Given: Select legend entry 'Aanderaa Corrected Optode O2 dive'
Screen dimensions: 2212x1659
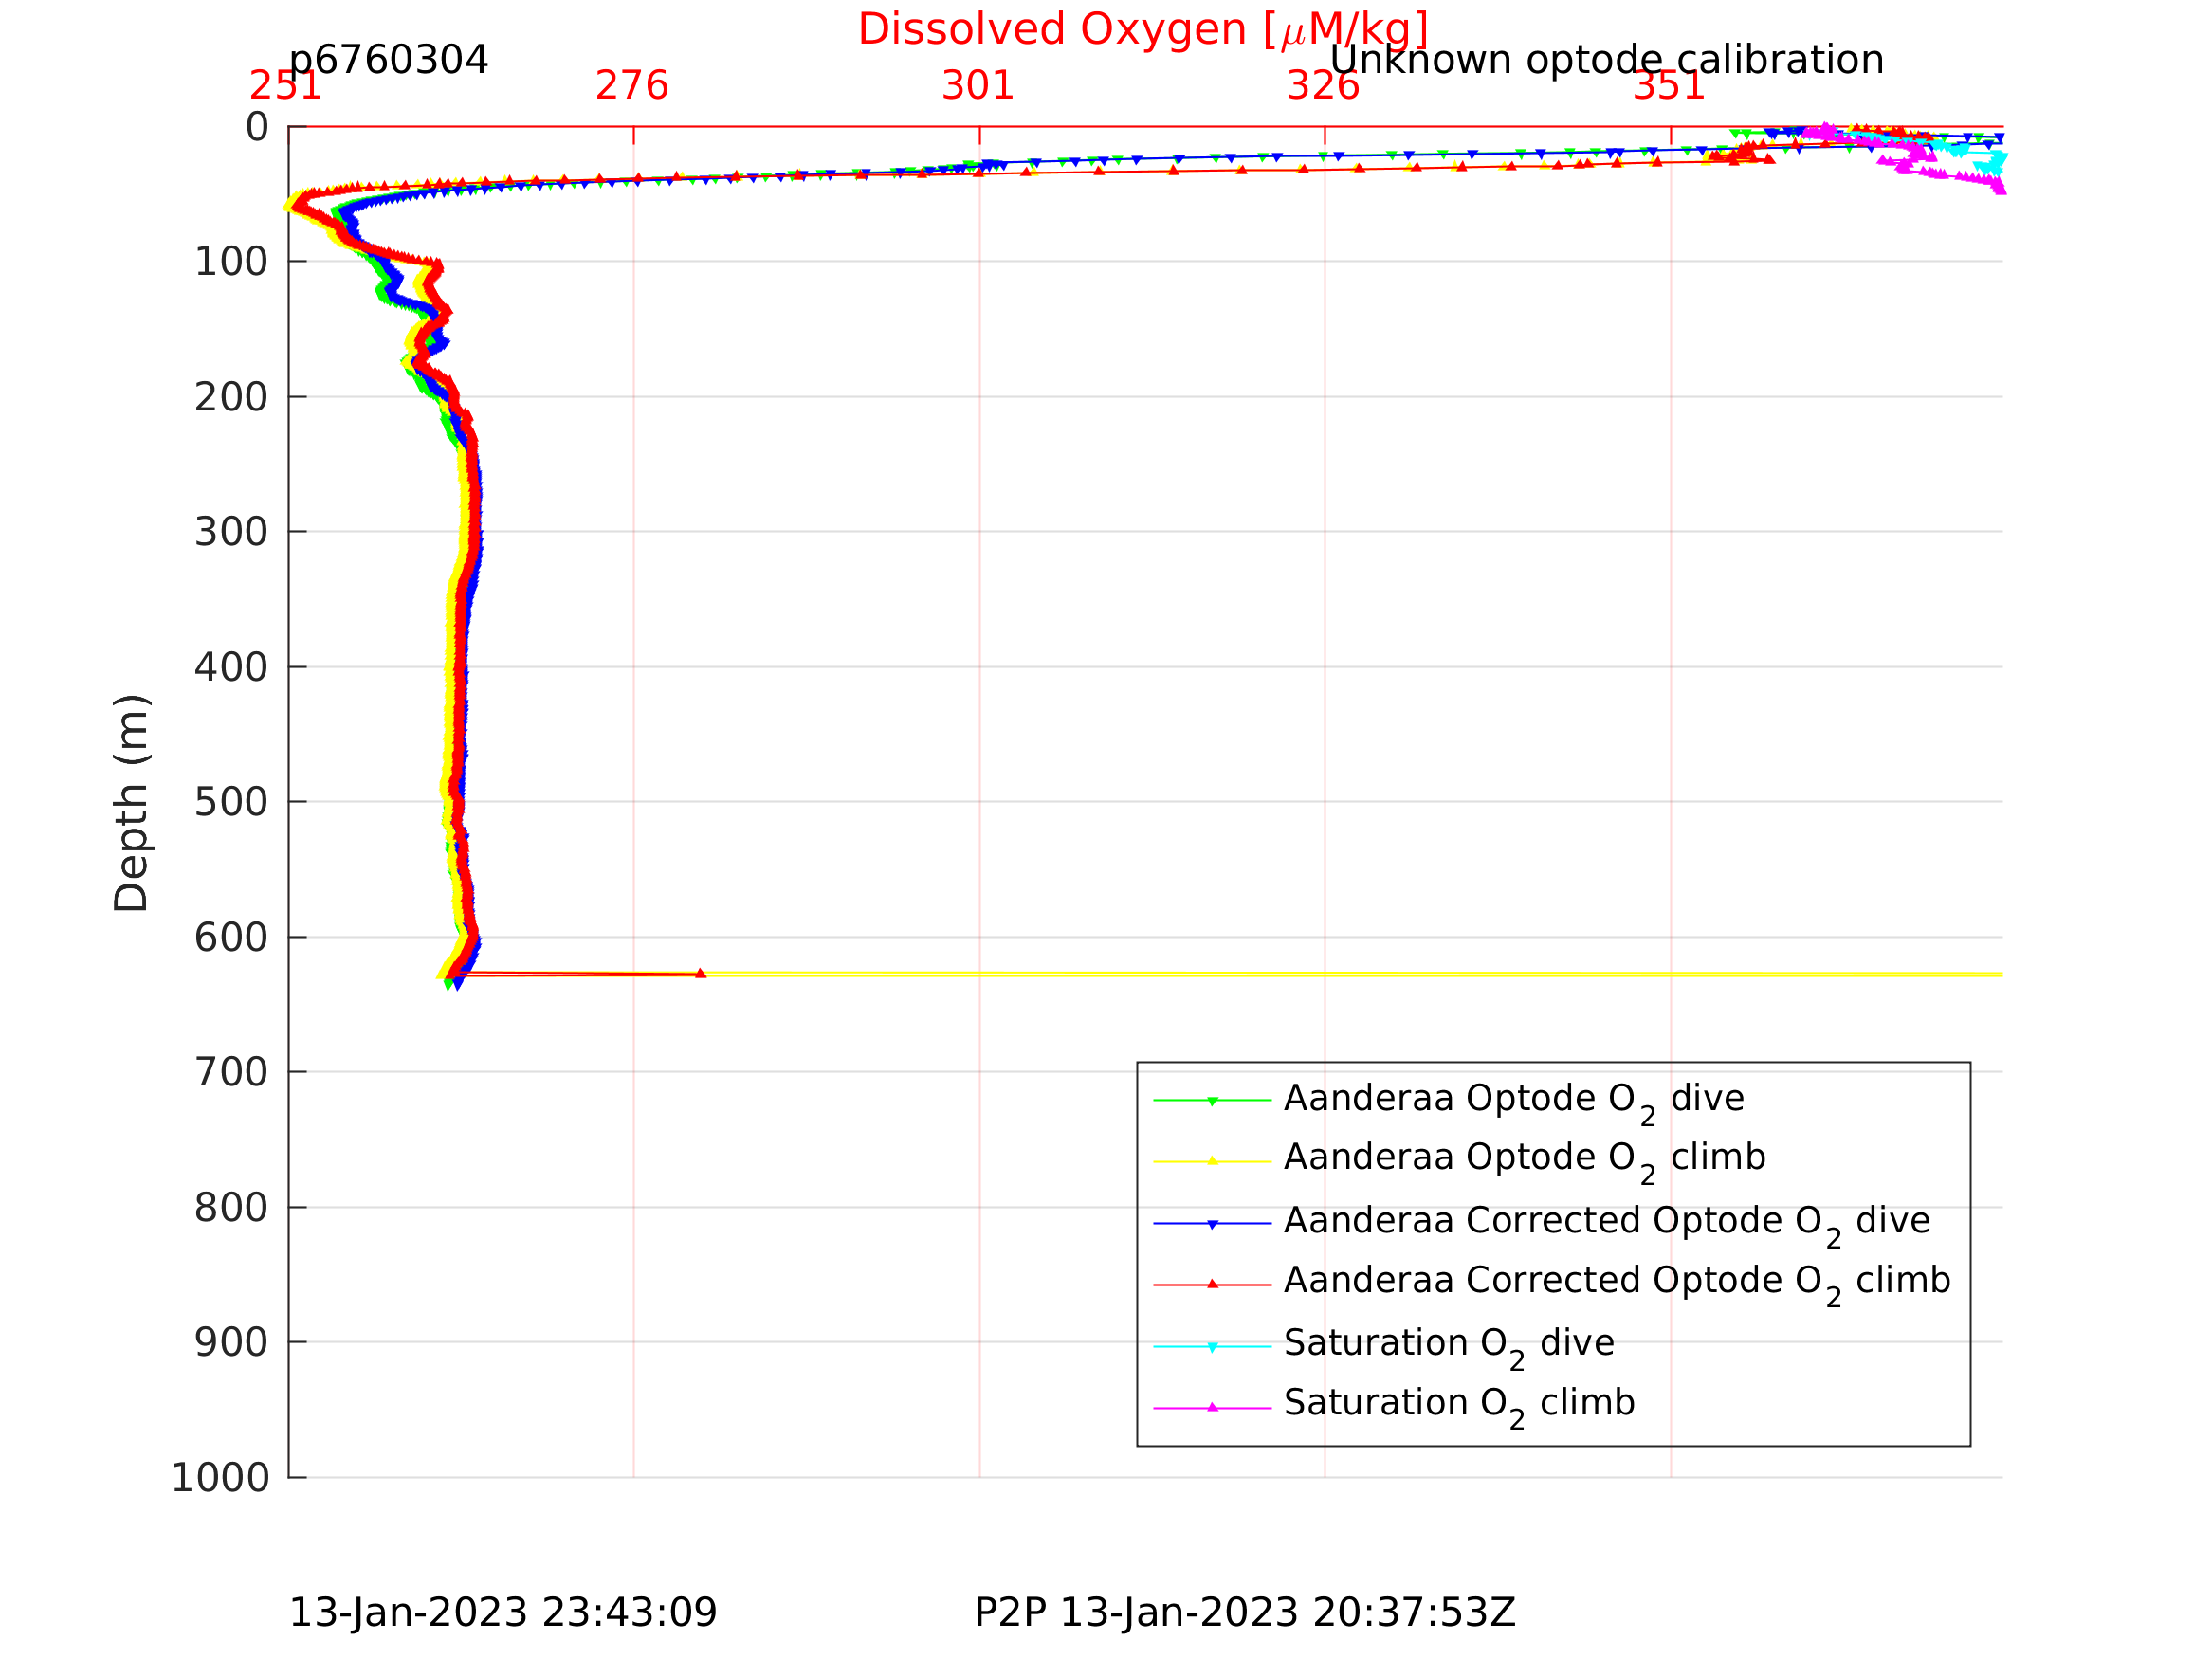Looking at the screenshot, I should (1606, 1225).
